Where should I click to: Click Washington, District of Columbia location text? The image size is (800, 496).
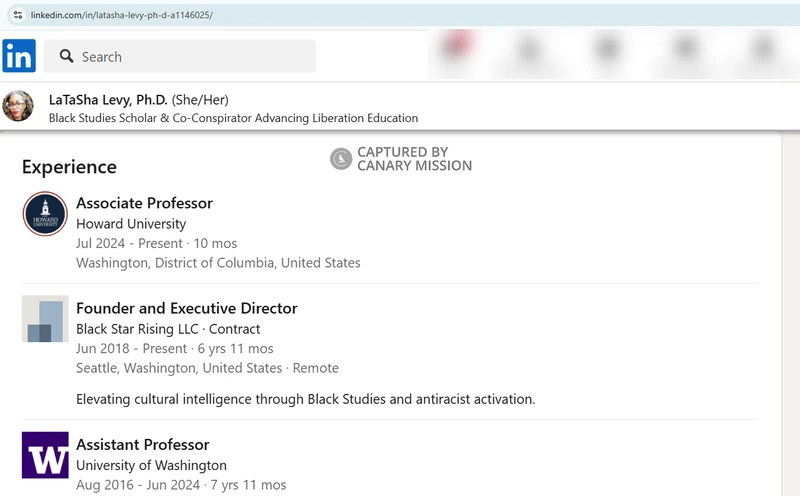click(x=218, y=263)
